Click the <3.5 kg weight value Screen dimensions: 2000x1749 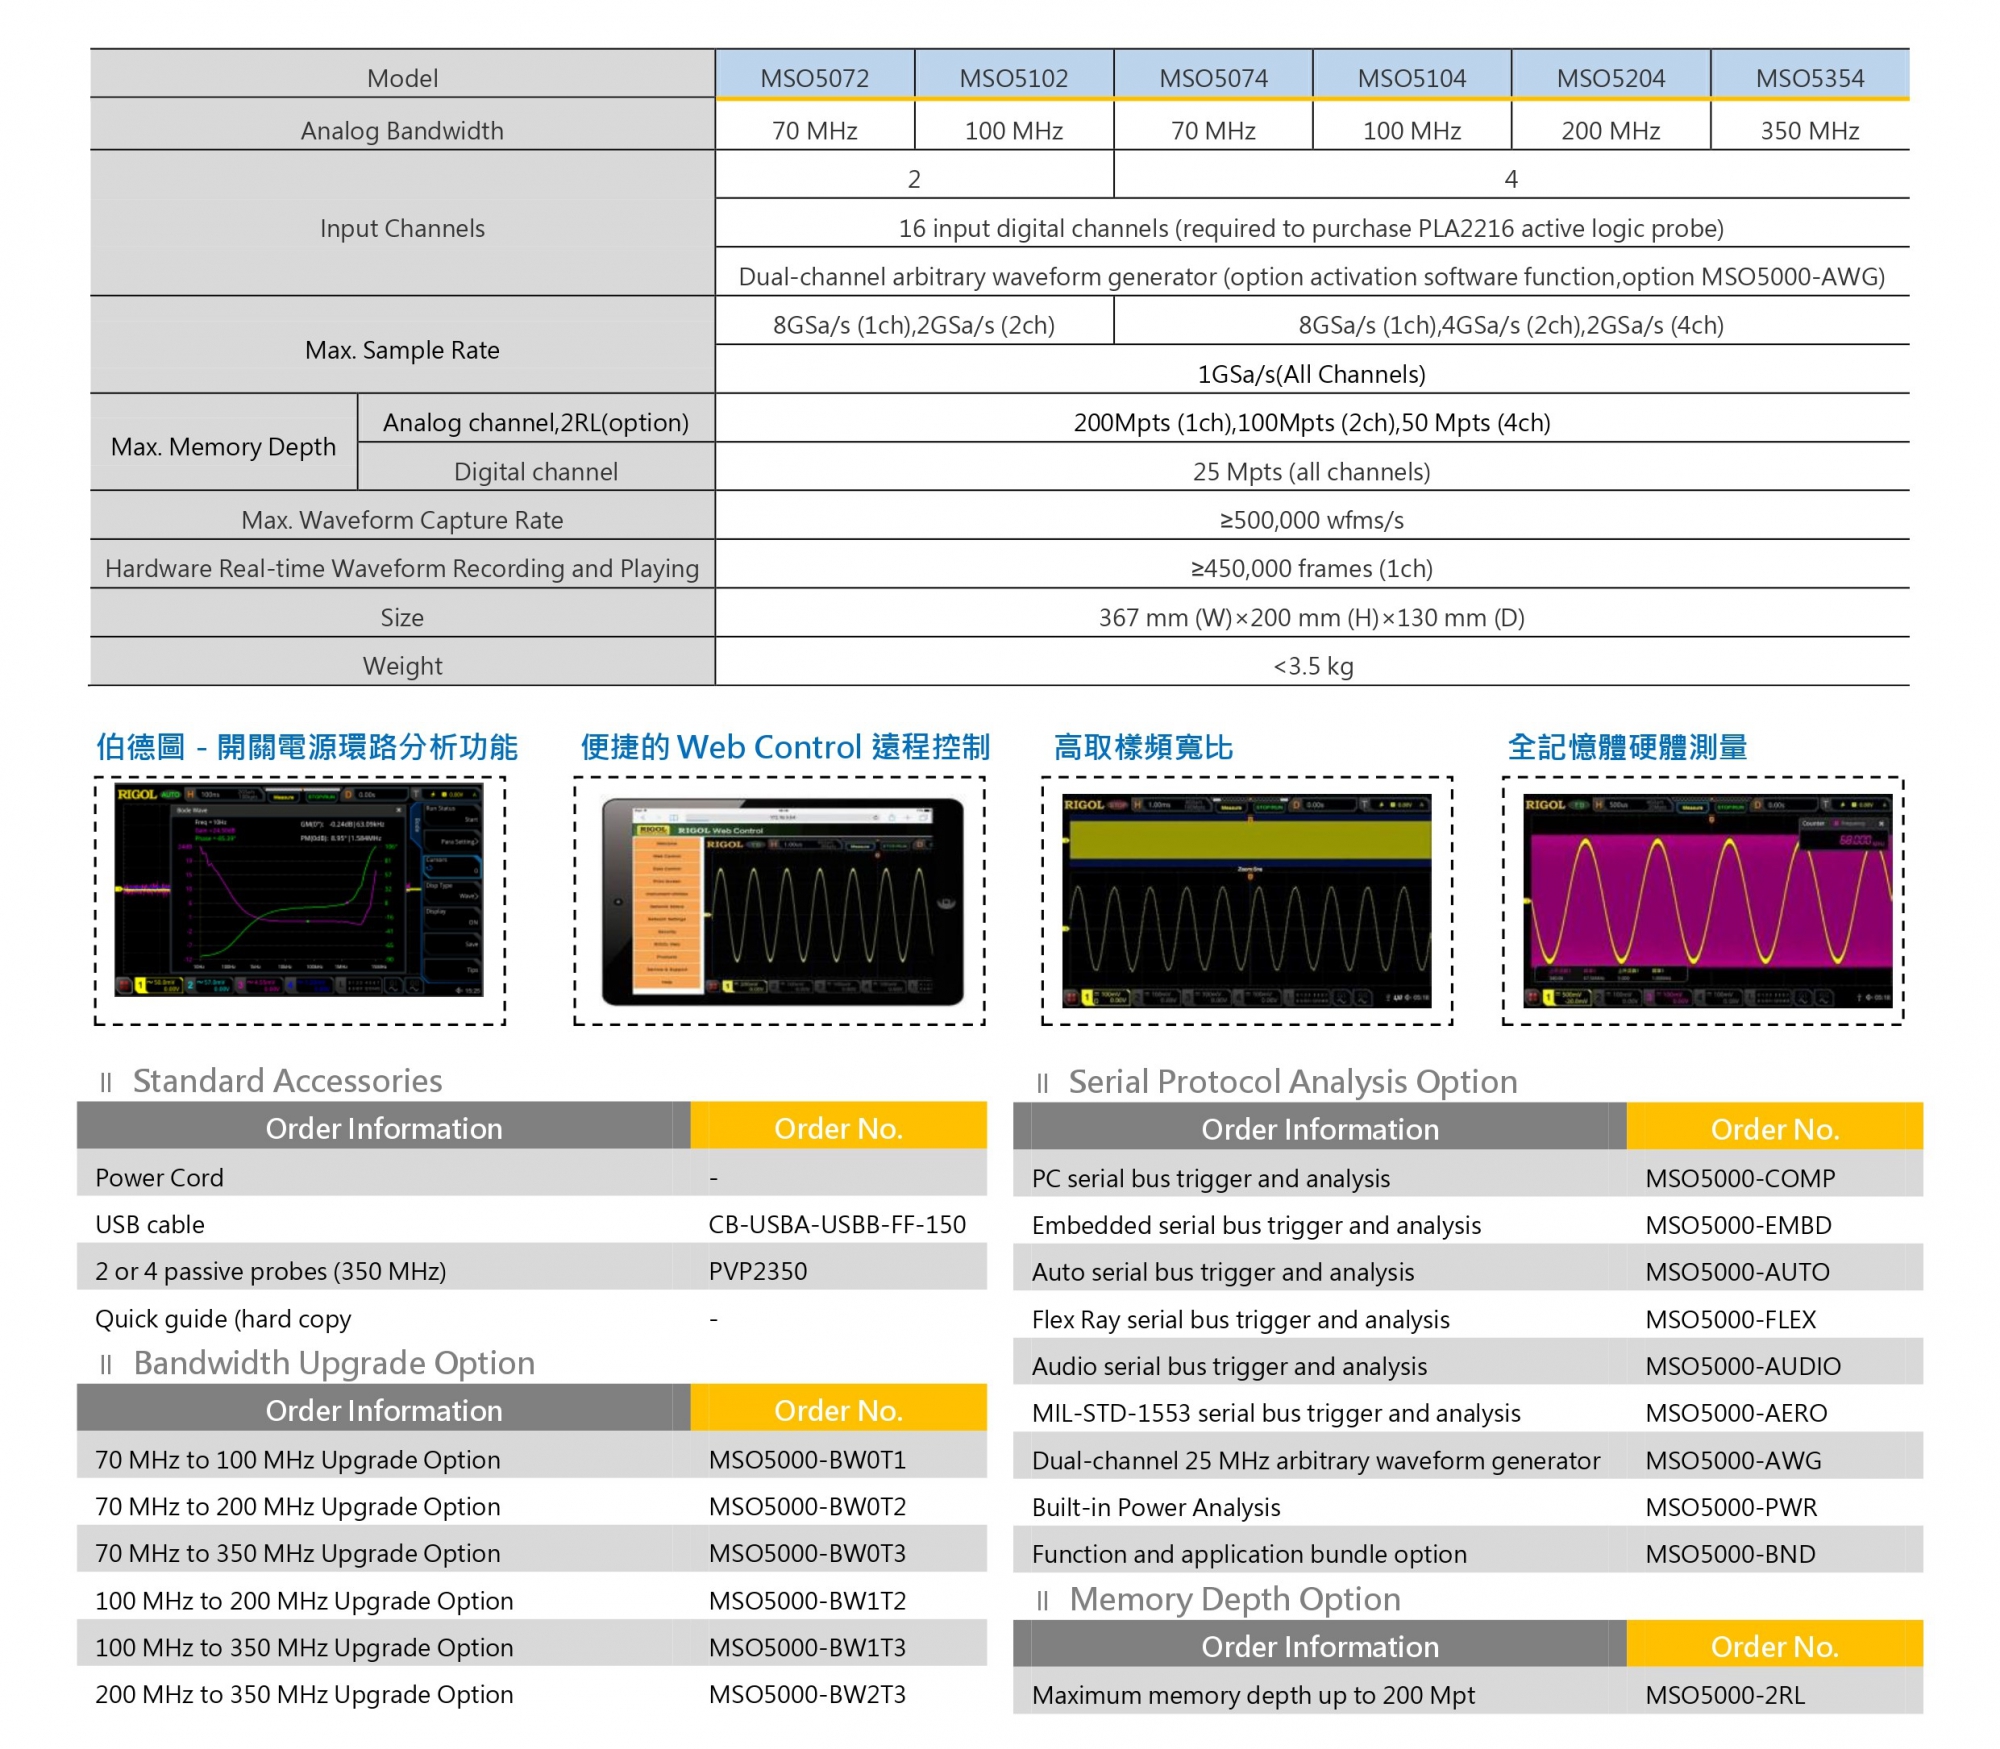pos(1313,666)
